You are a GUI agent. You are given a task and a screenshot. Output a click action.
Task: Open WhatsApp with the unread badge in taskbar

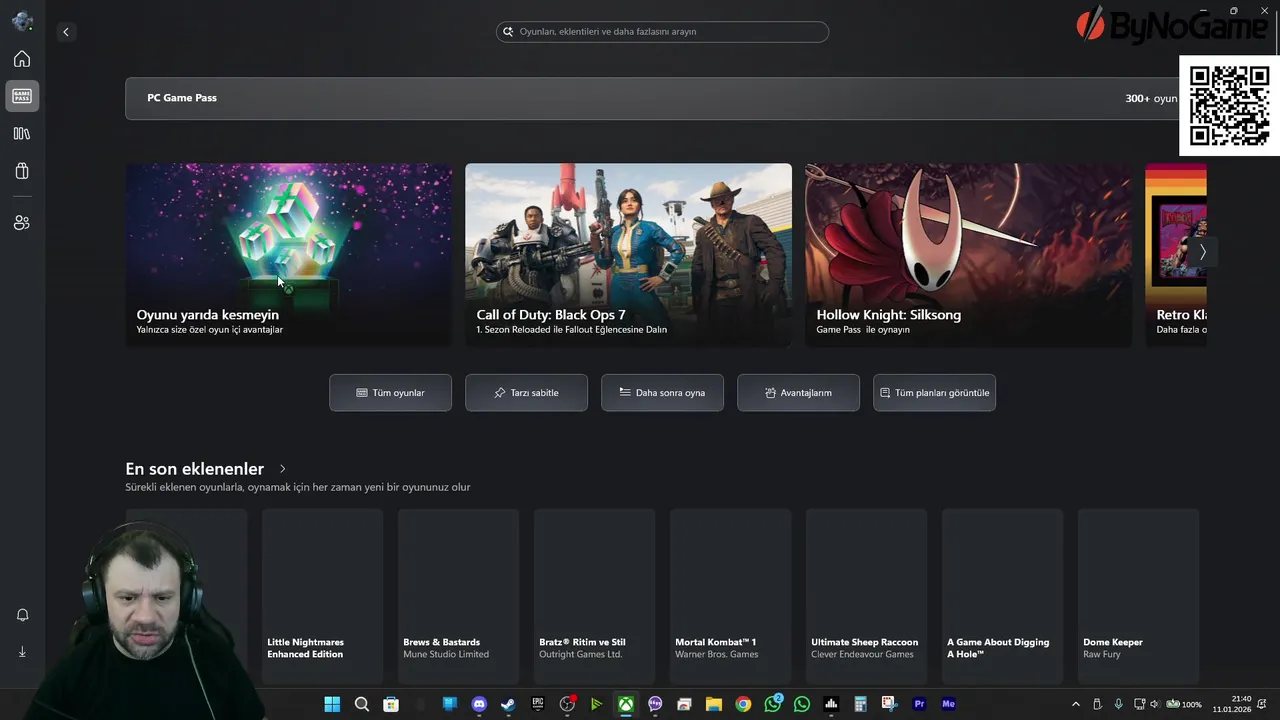pos(772,704)
